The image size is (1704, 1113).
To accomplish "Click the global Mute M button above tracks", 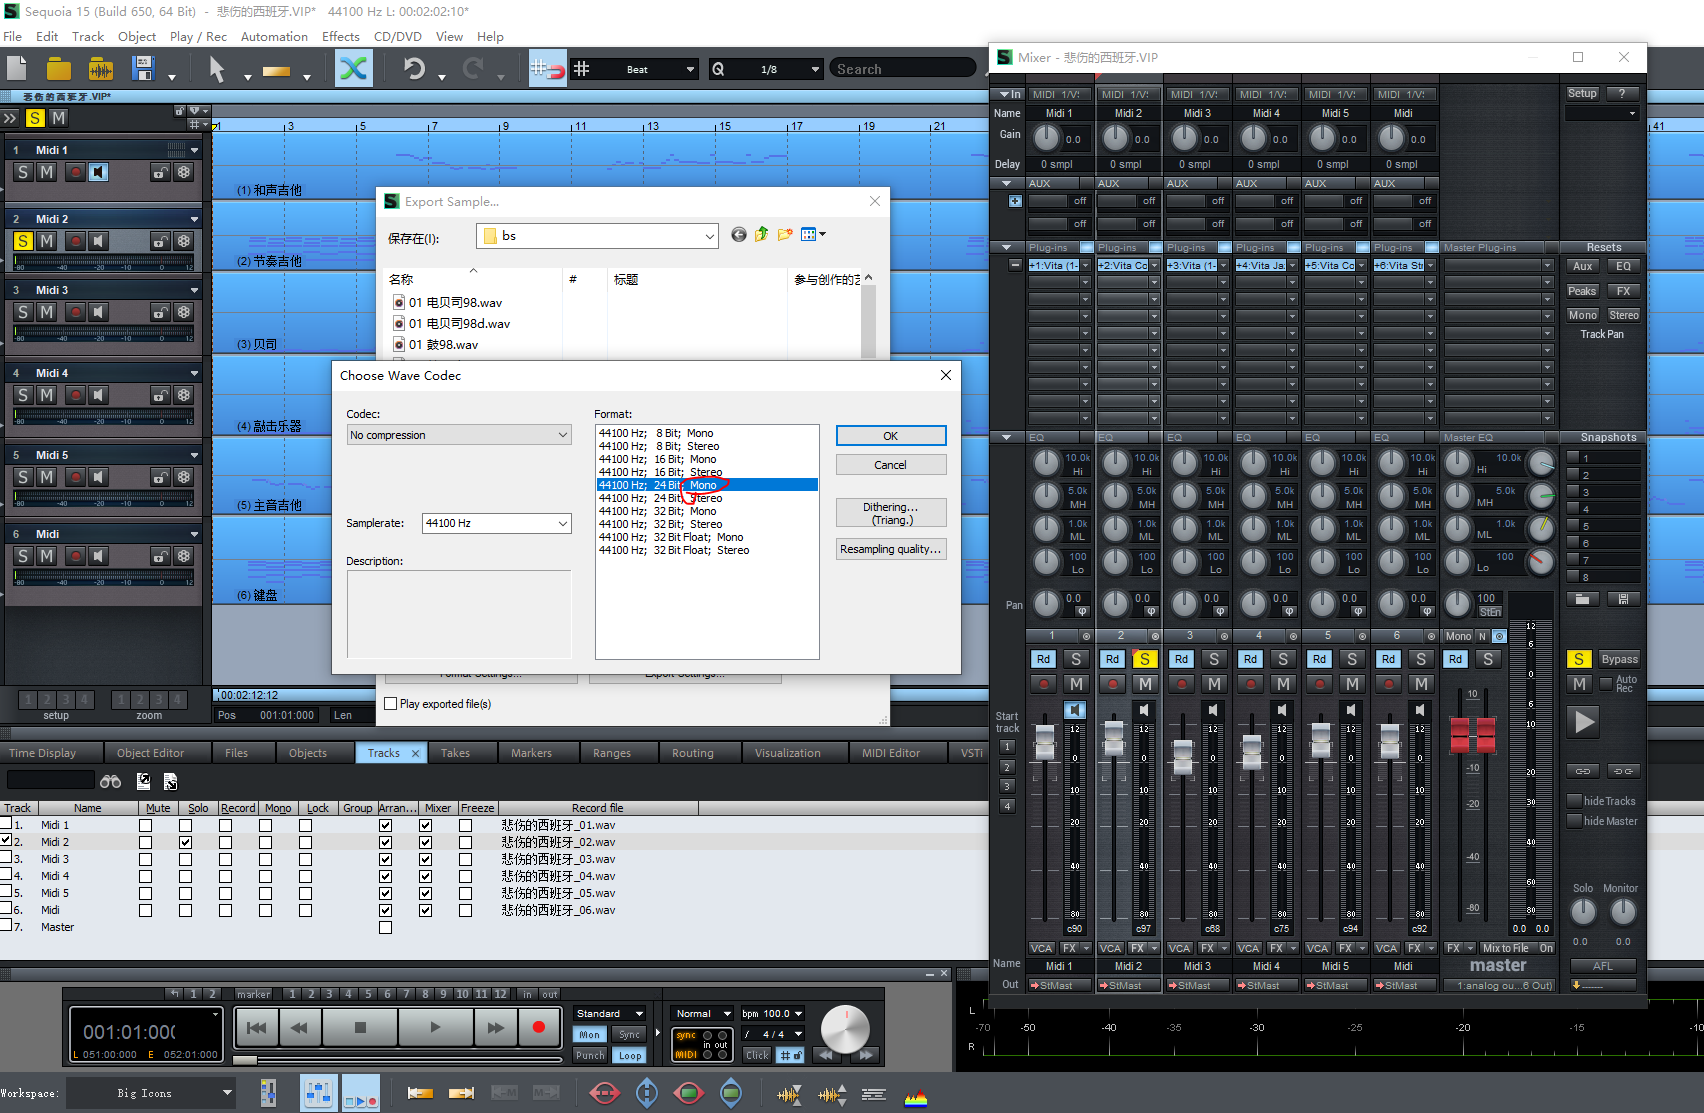I will (59, 118).
